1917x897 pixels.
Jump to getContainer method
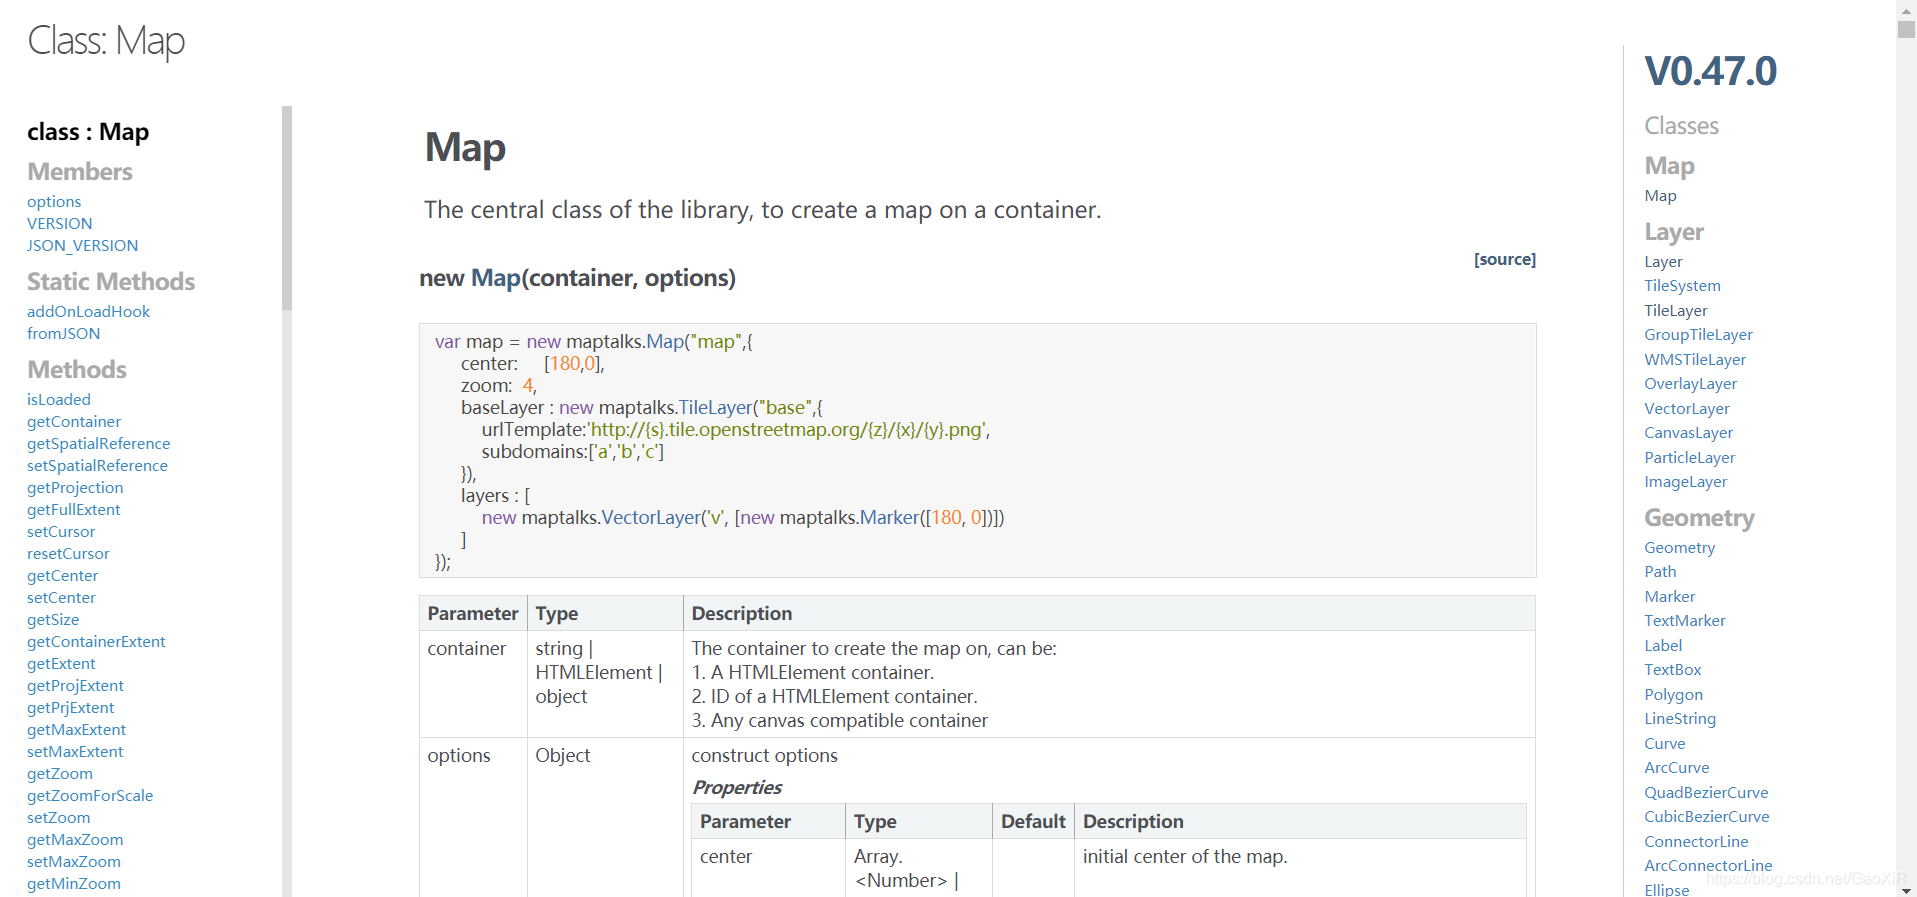74,422
